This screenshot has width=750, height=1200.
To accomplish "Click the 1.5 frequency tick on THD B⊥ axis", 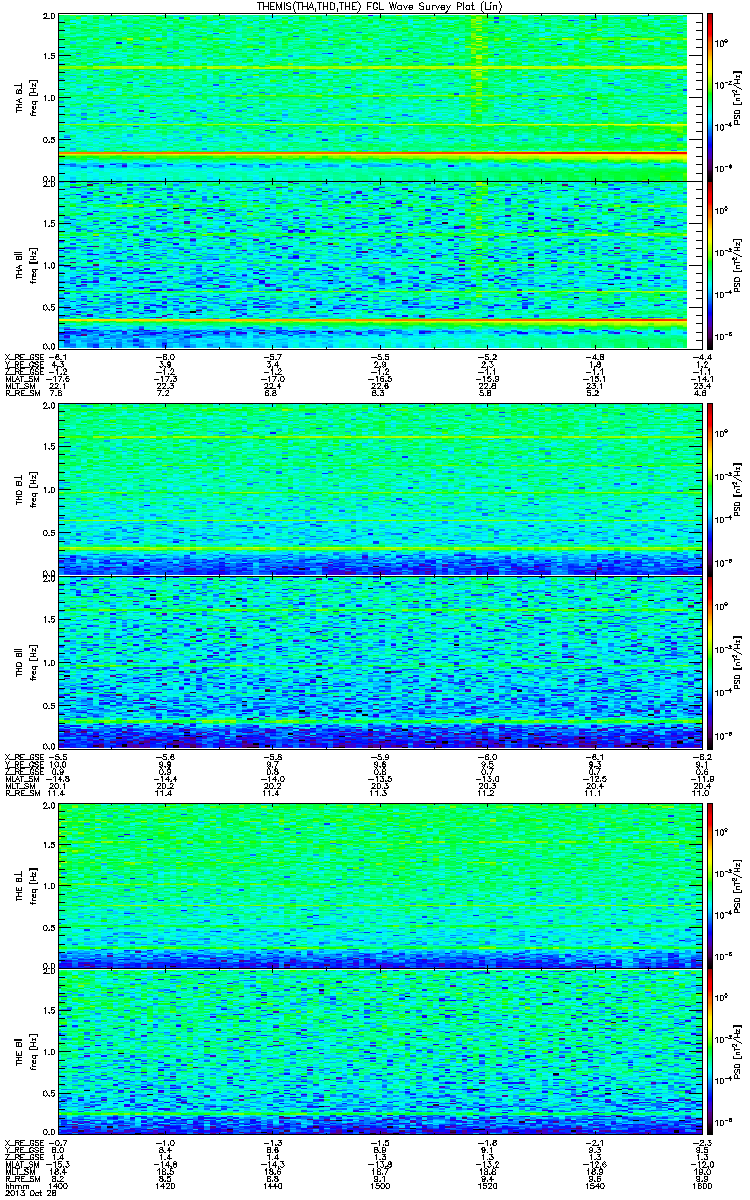I will pos(50,449).
